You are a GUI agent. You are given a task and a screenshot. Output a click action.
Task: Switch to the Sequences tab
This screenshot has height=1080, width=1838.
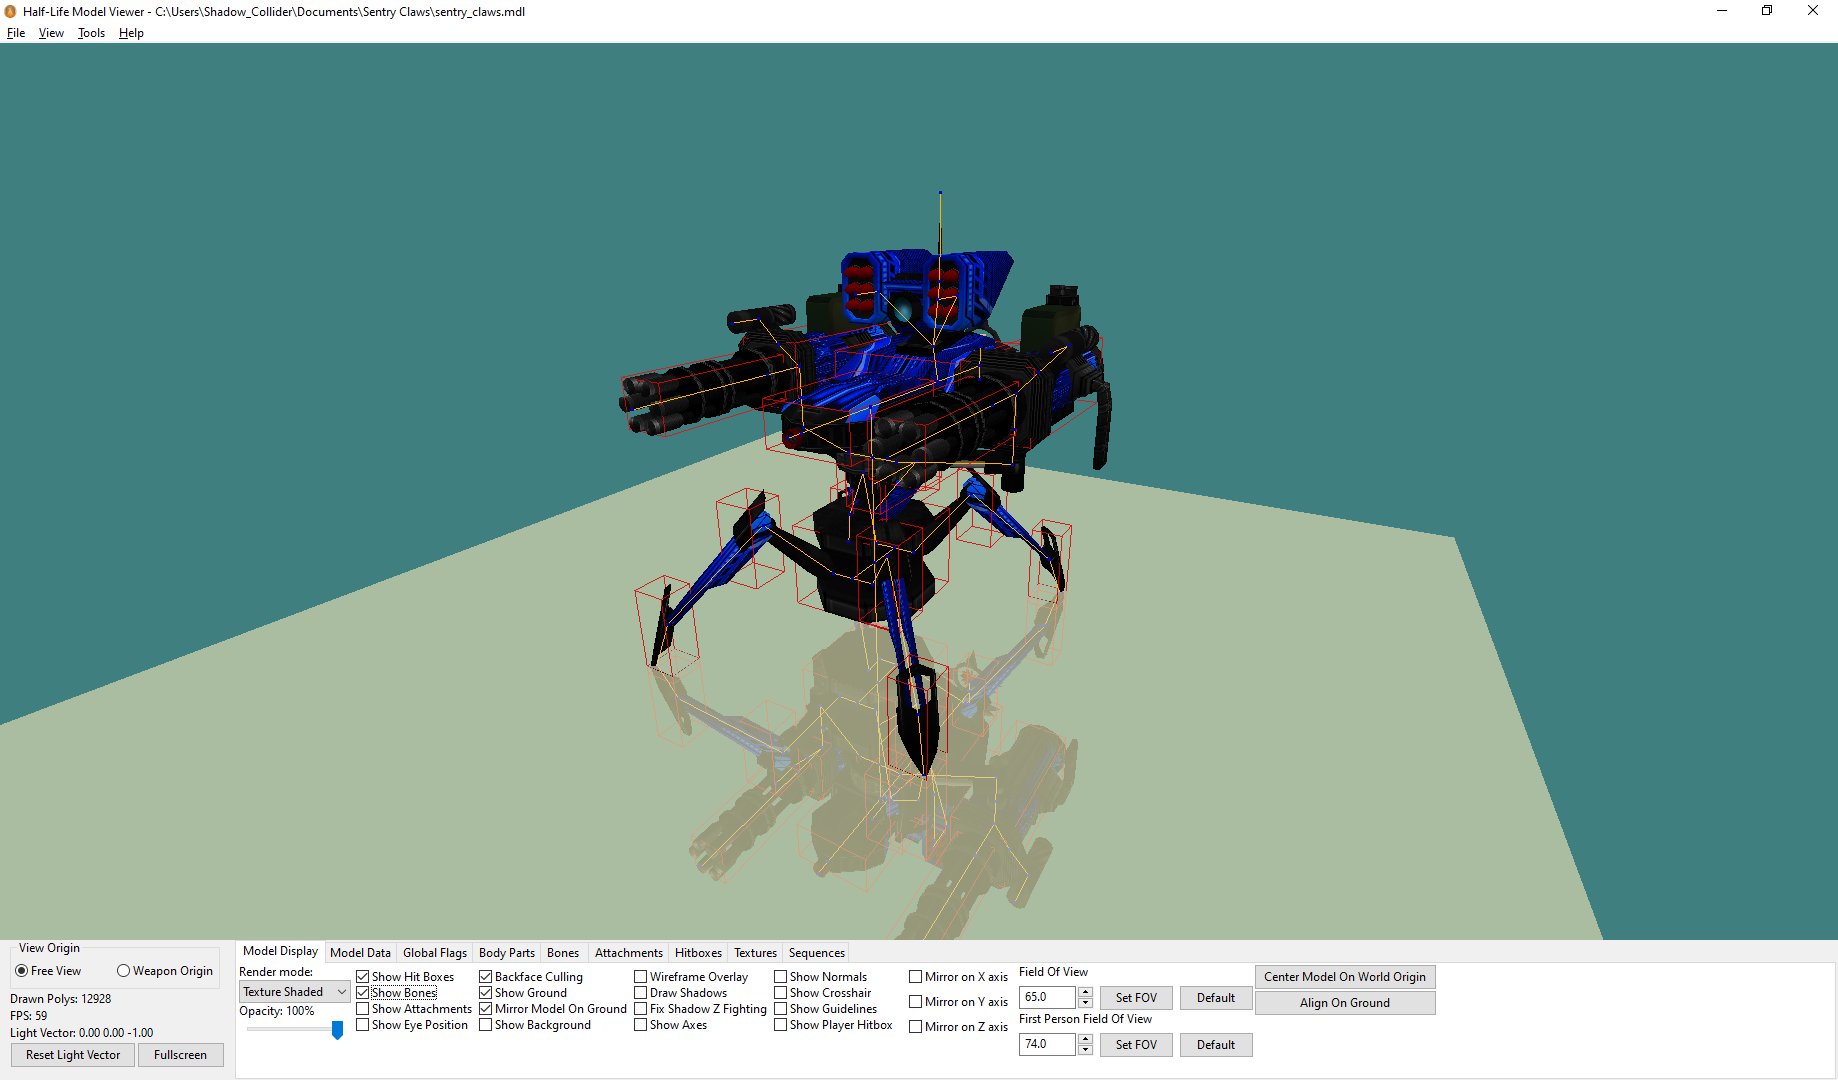coord(817,953)
